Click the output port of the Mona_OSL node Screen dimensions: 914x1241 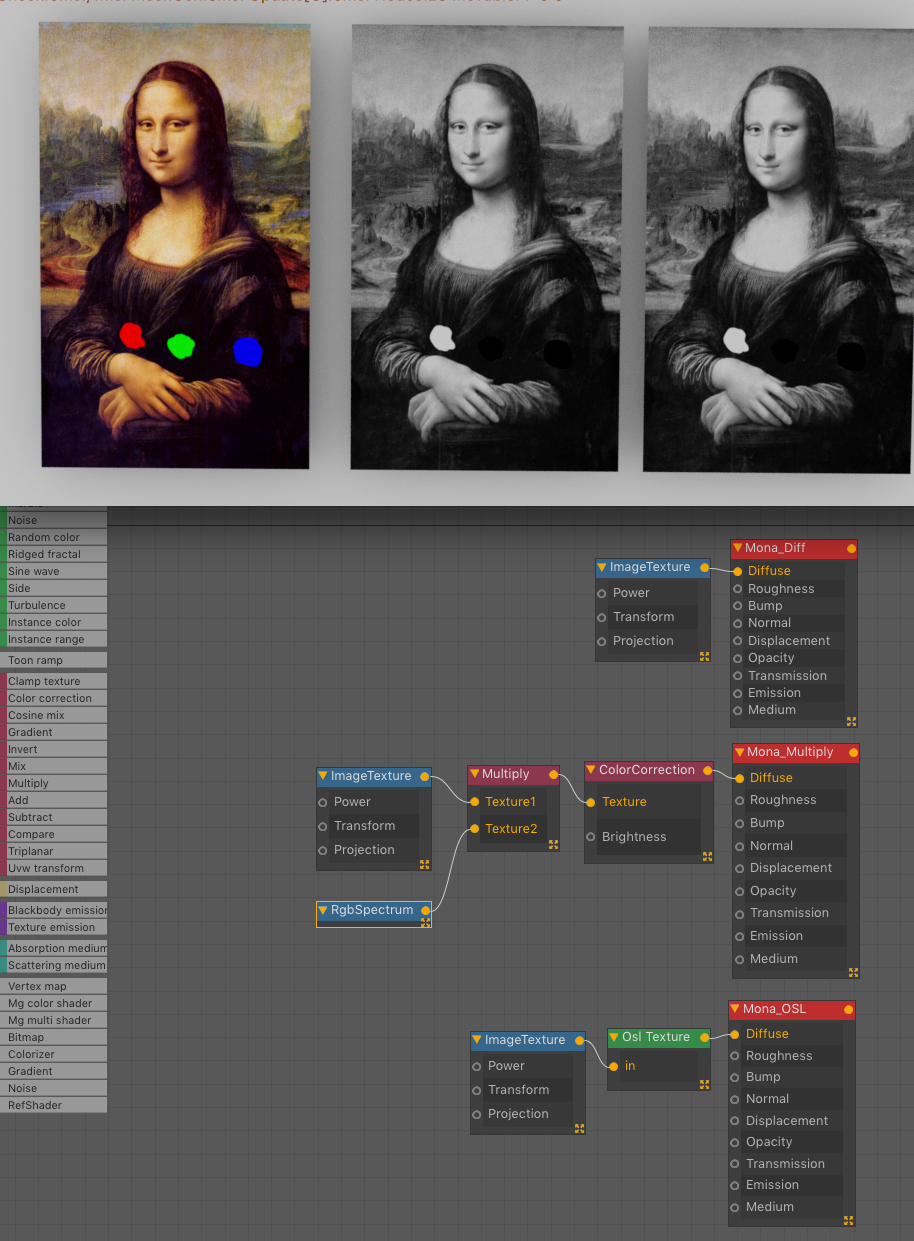click(x=850, y=1009)
